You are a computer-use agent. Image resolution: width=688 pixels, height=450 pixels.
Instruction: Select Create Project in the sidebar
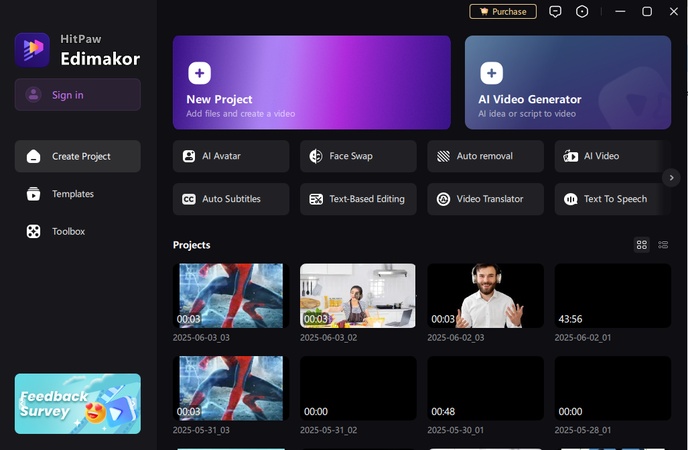pyautogui.click(x=77, y=156)
